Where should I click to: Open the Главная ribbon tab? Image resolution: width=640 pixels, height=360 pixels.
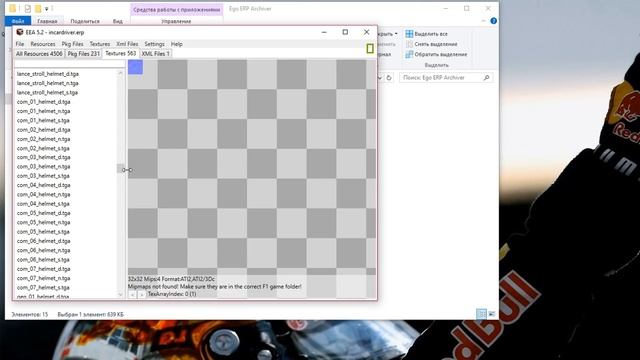[x=47, y=21]
